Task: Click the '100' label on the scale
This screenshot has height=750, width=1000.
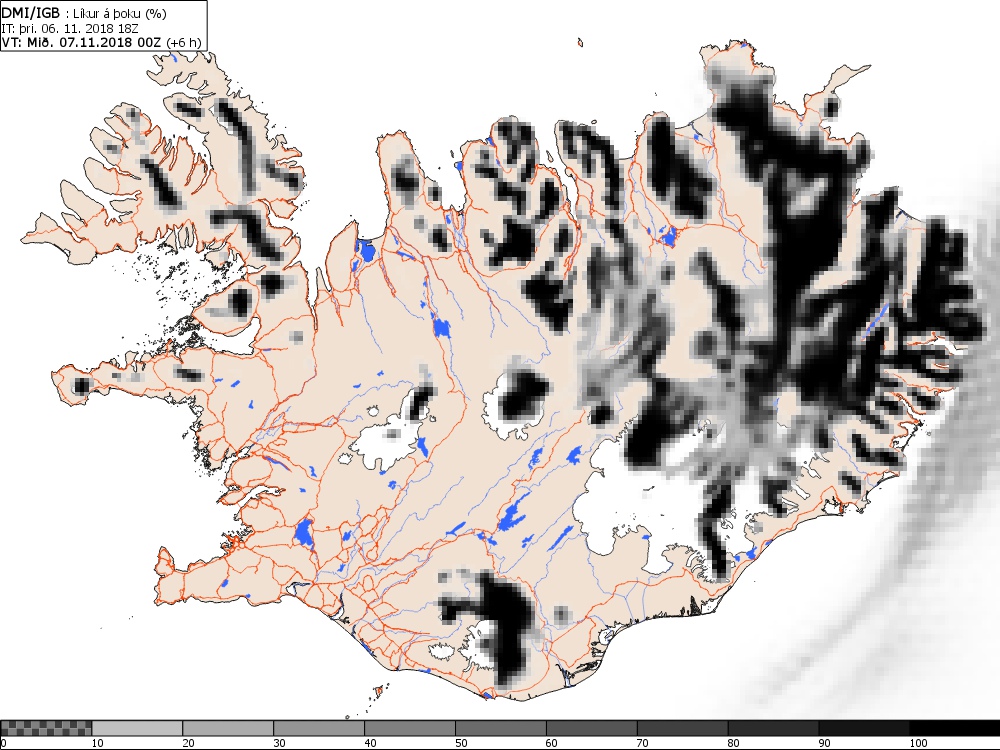Action: pyautogui.click(x=918, y=743)
